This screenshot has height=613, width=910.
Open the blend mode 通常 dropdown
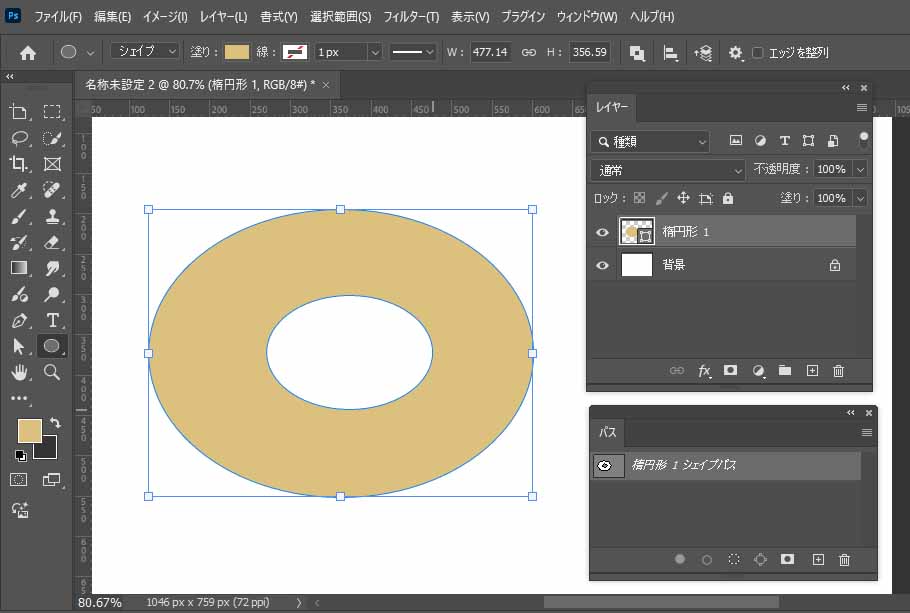pyautogui.click(x=668, y=170)
